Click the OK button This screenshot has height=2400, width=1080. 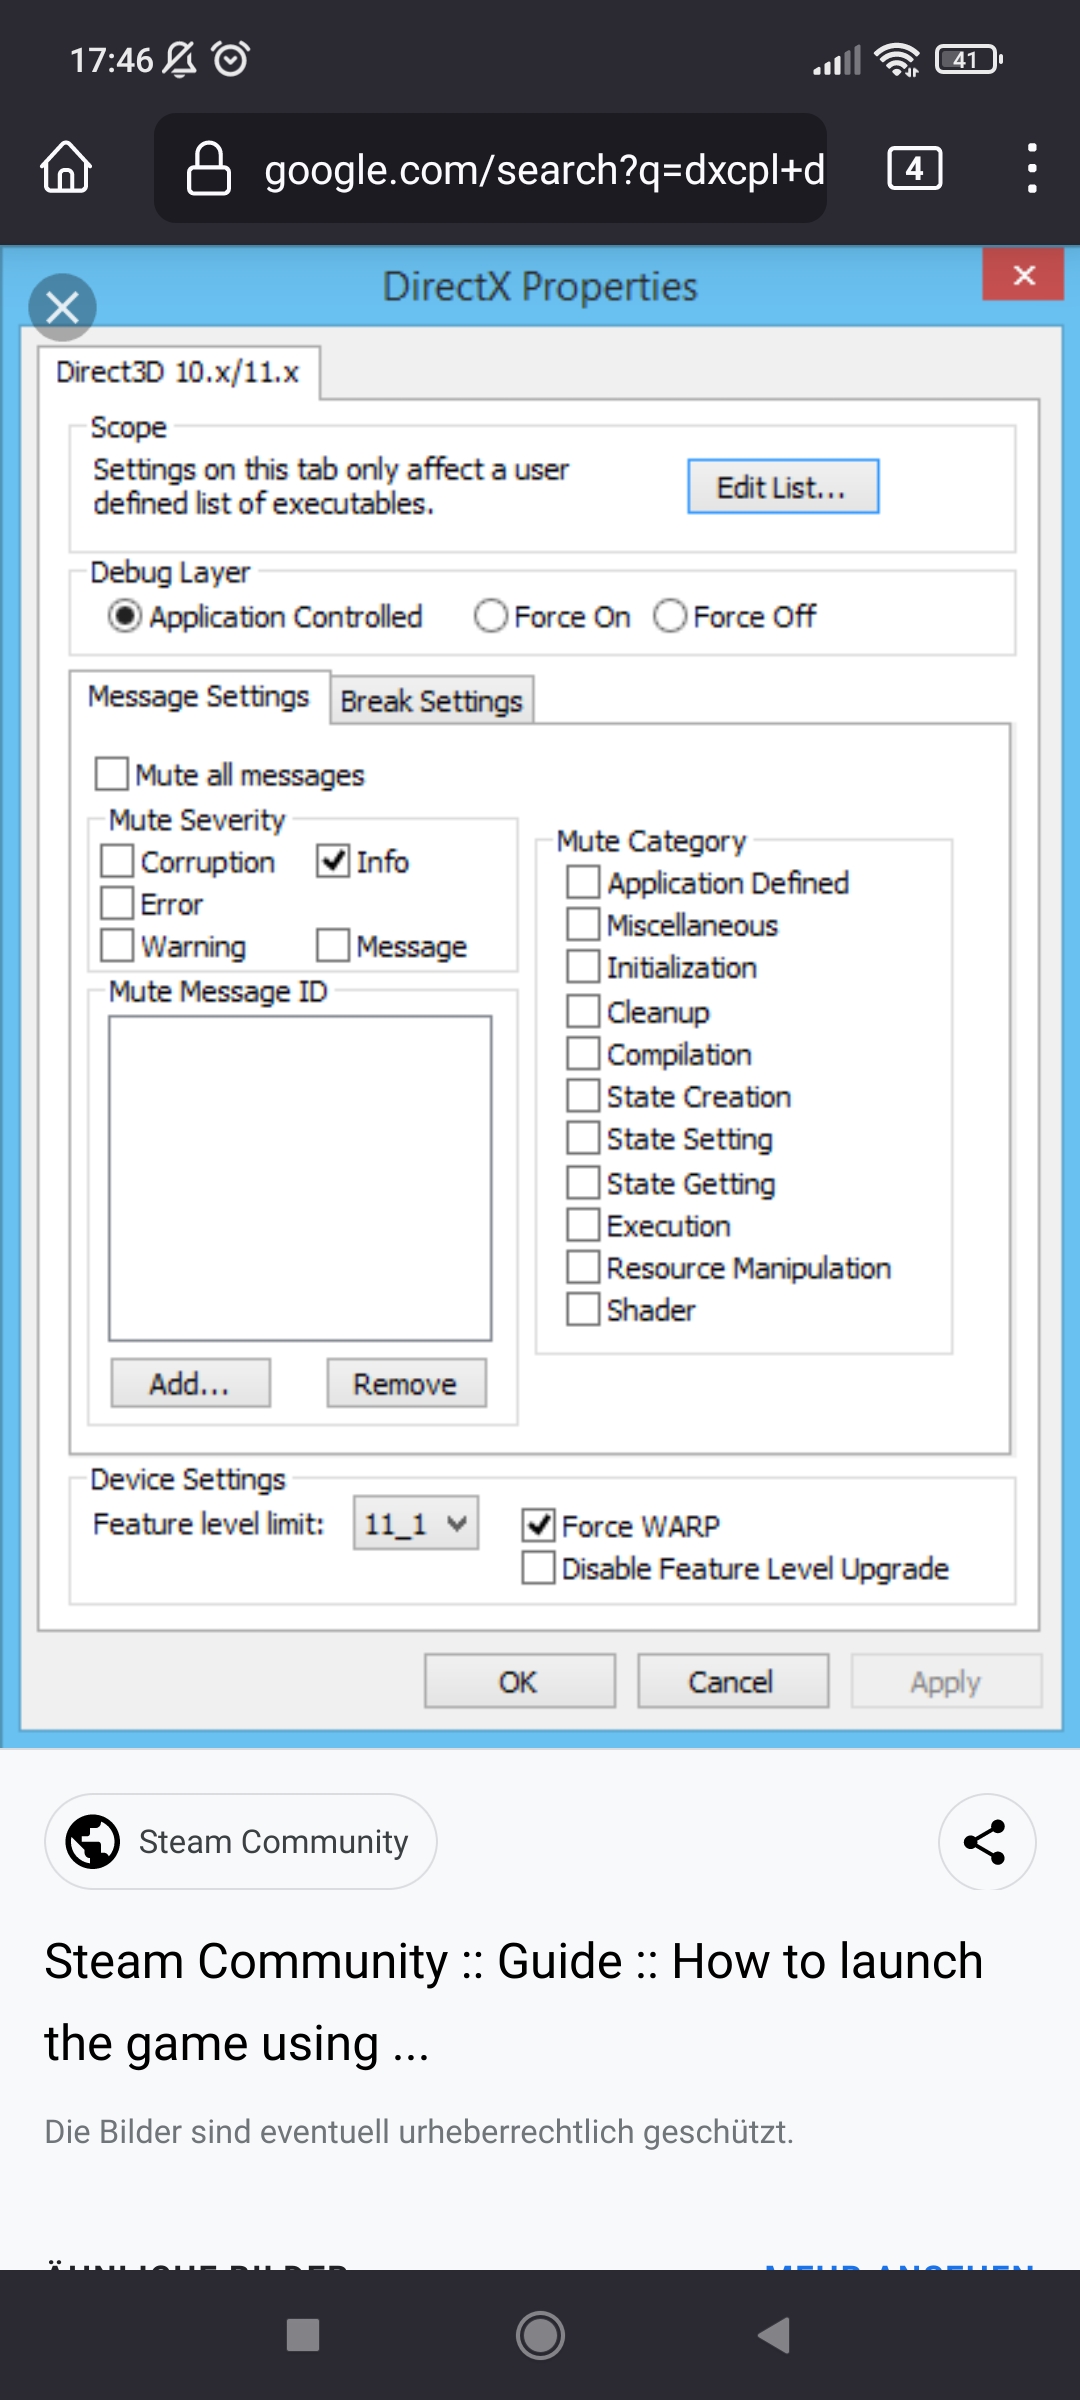(519, 1681)
